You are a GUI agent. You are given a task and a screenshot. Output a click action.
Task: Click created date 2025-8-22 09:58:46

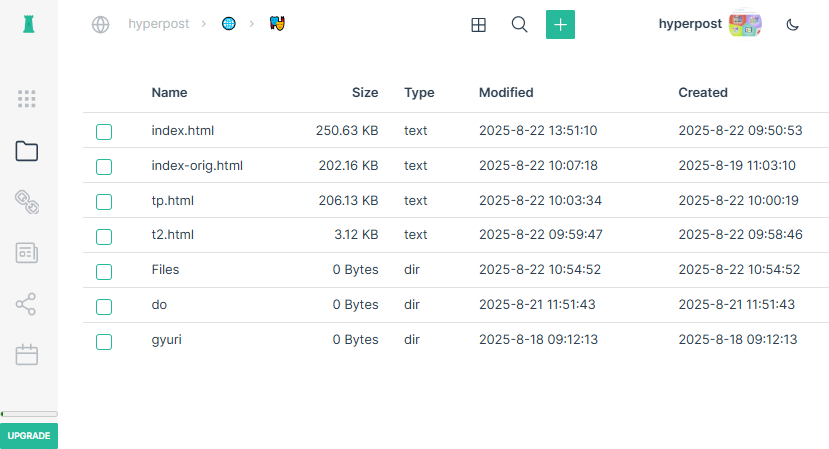pyautogui.click(x=740, y=234)
